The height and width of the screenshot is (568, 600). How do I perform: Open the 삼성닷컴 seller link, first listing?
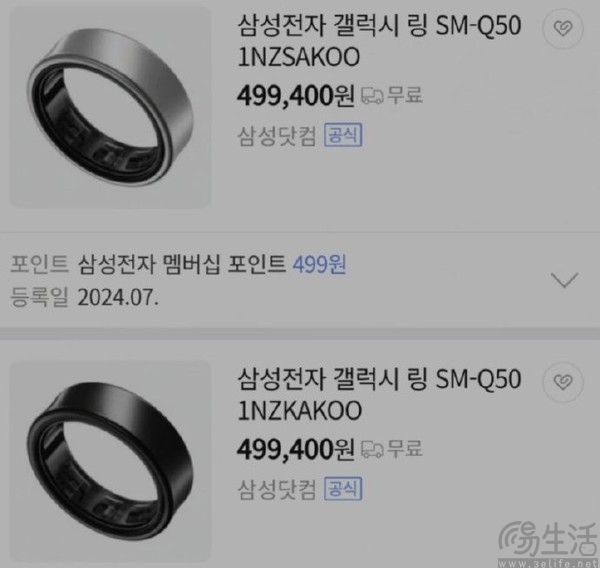277,136
